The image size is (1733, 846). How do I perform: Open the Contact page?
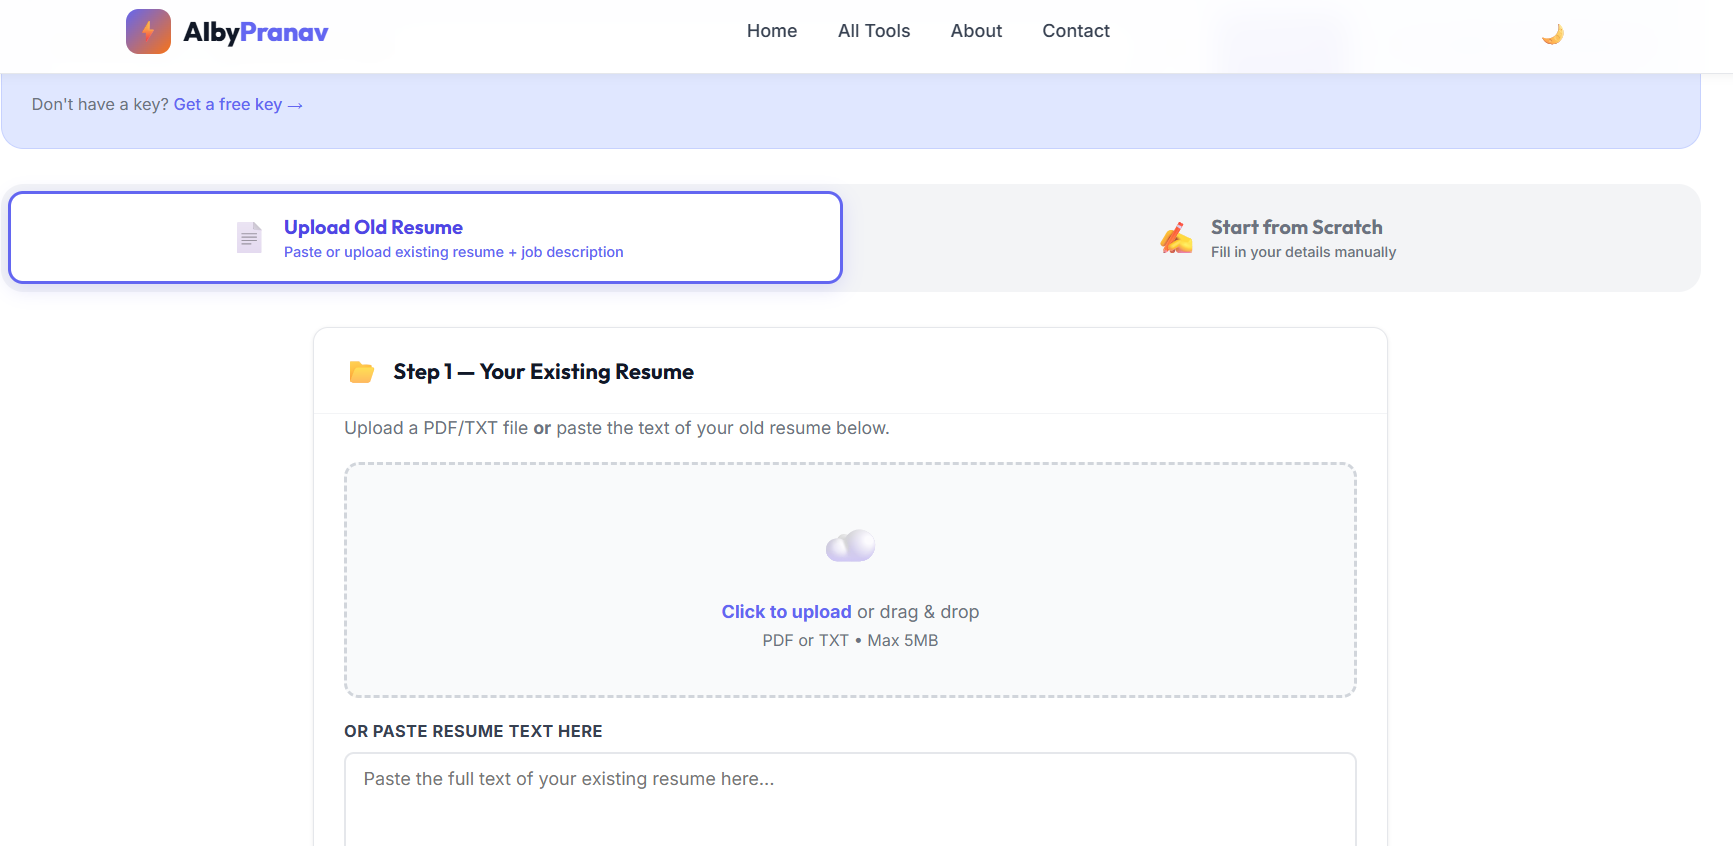click(1076, 31)
